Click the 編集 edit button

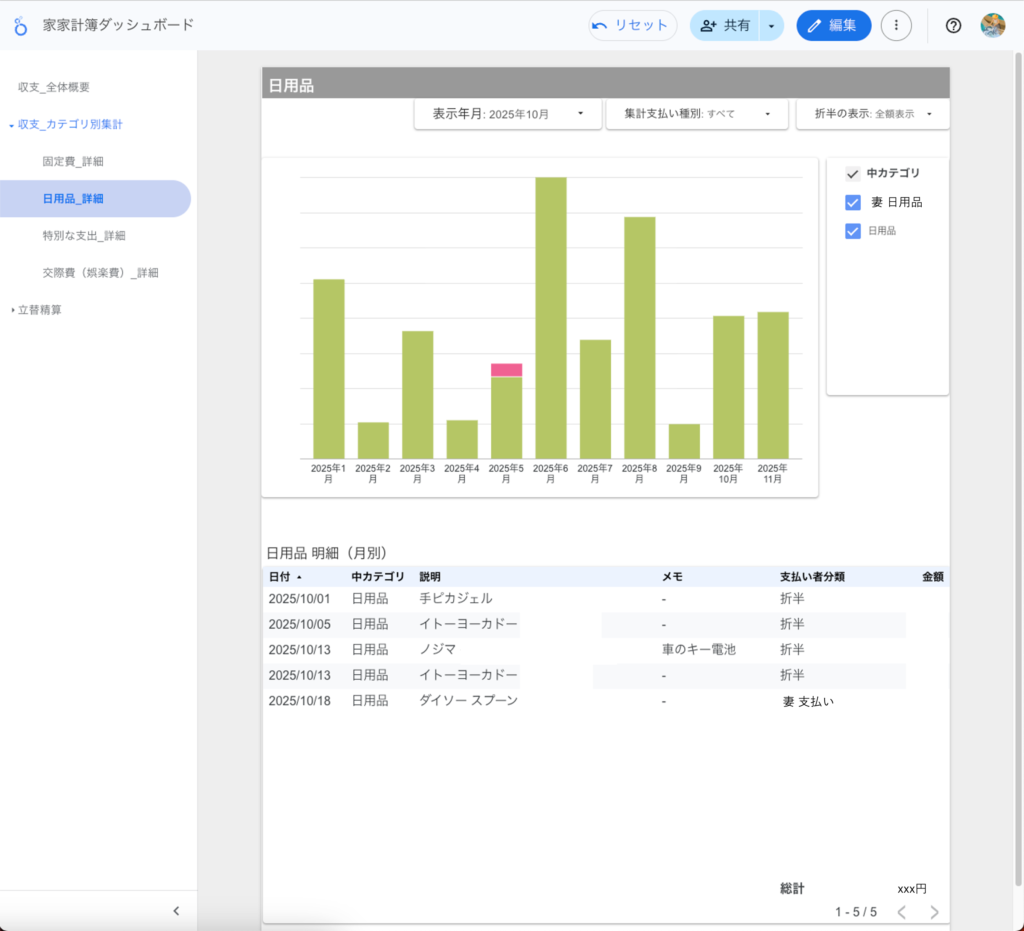(x=833, y=25)
